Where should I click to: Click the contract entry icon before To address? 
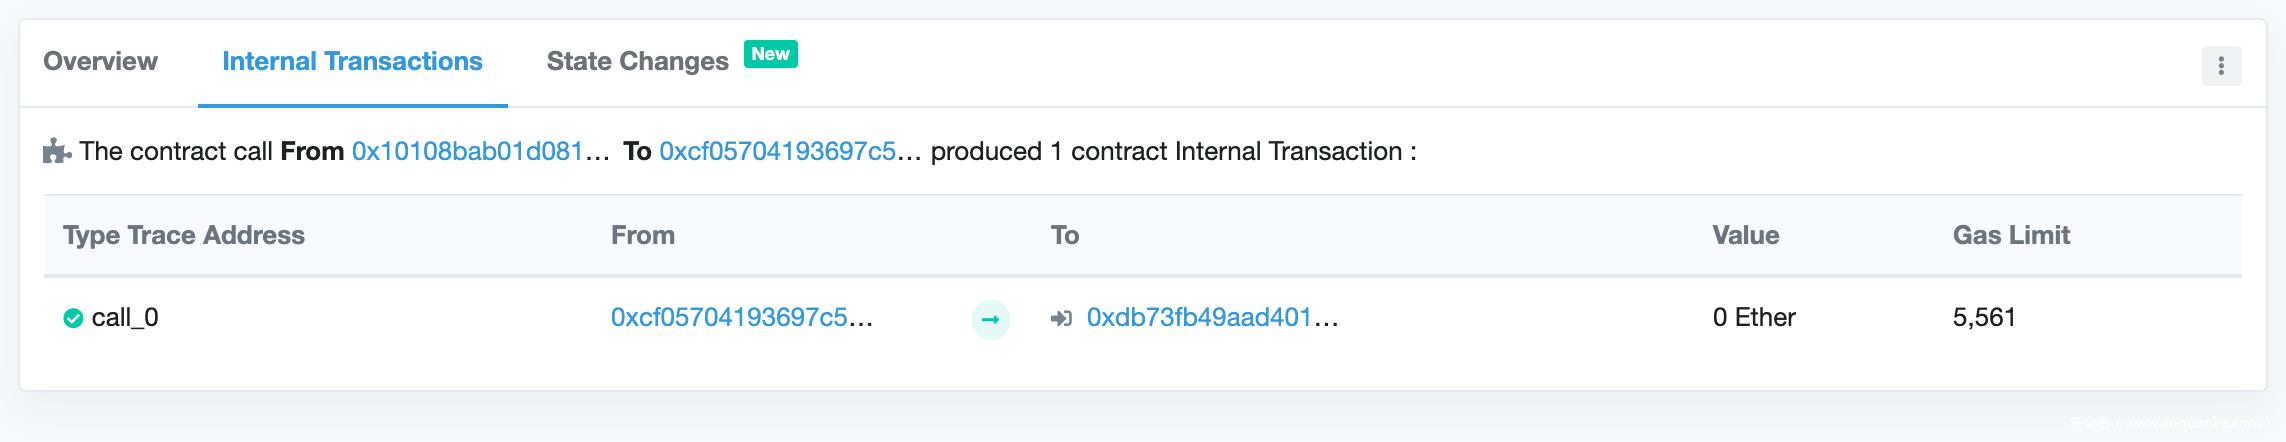pyautogui.click(x=1061, y=319)
